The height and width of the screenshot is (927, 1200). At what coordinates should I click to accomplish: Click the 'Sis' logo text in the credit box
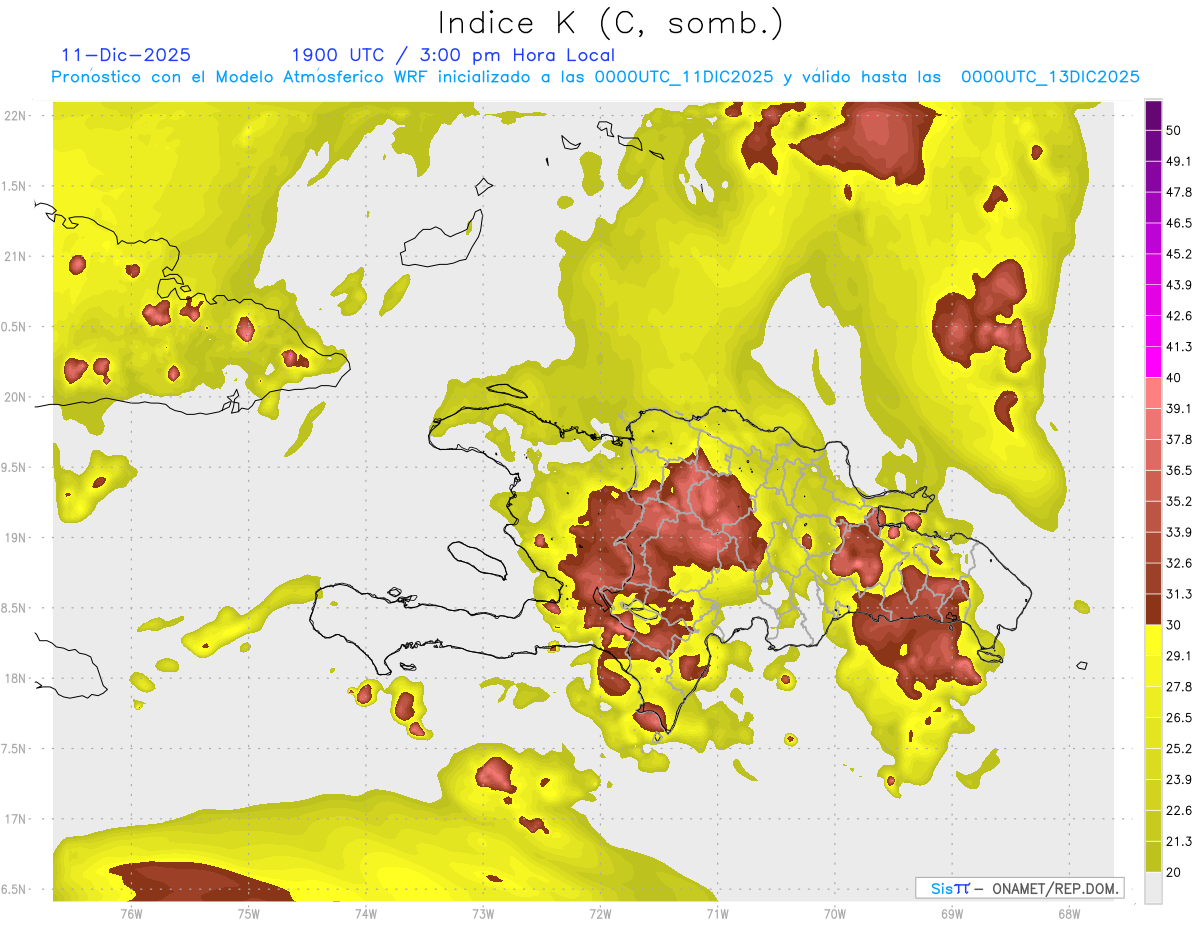pos(940,888)
